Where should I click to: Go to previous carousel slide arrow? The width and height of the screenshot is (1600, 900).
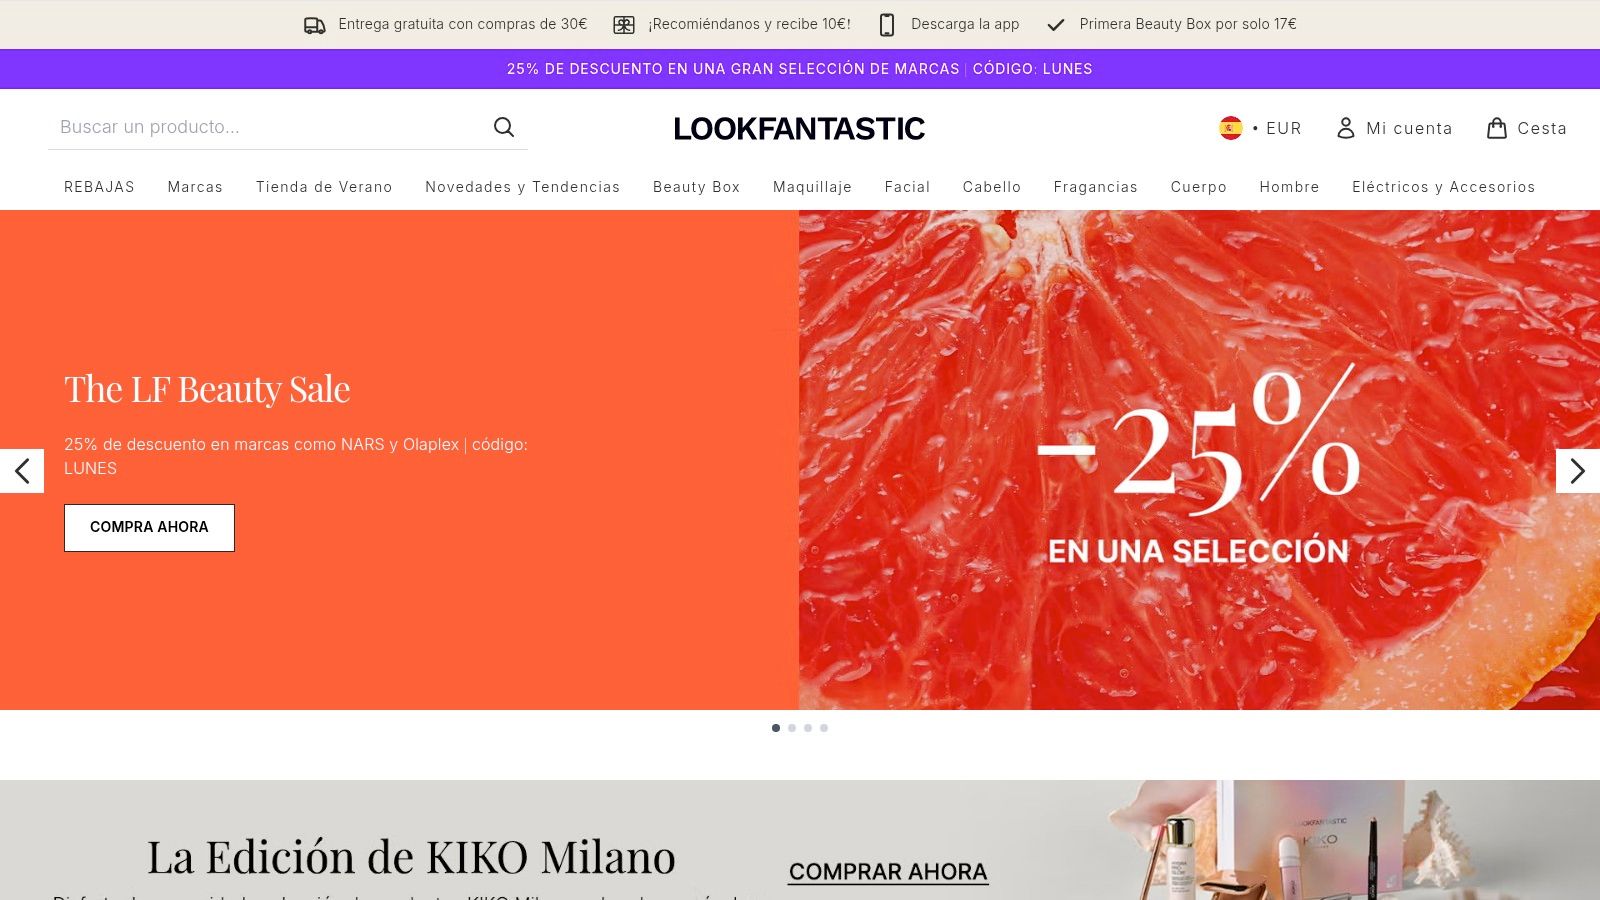point(22,471)
